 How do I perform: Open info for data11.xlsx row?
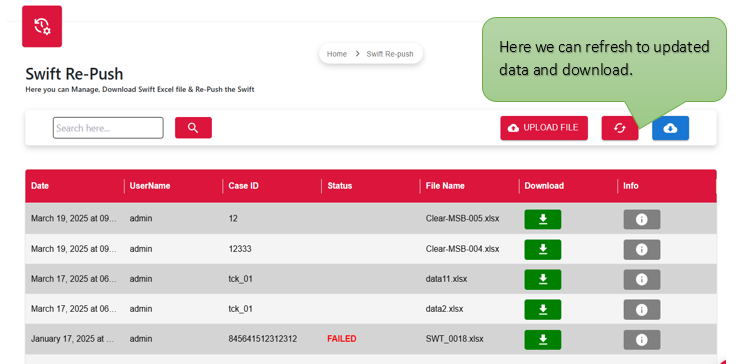tap(642, 280)
